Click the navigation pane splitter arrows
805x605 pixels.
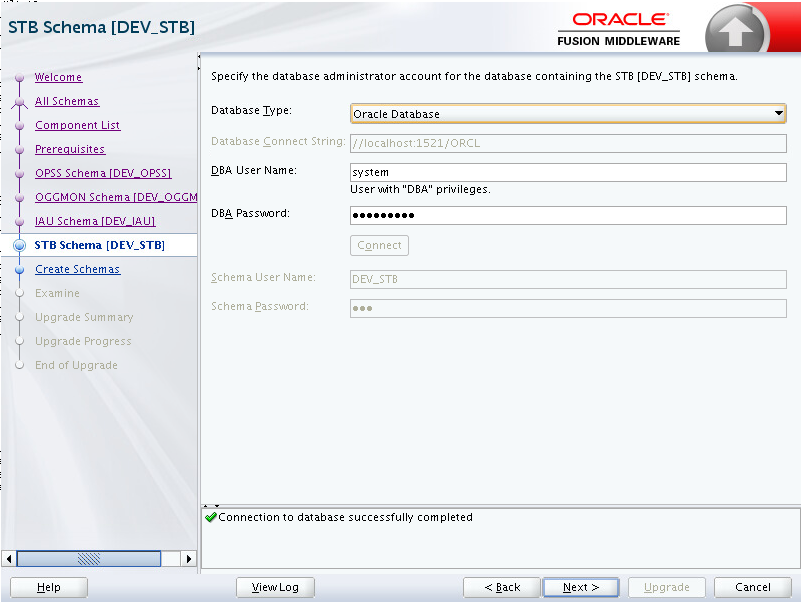pyautogui.click(x=199, y=63)
